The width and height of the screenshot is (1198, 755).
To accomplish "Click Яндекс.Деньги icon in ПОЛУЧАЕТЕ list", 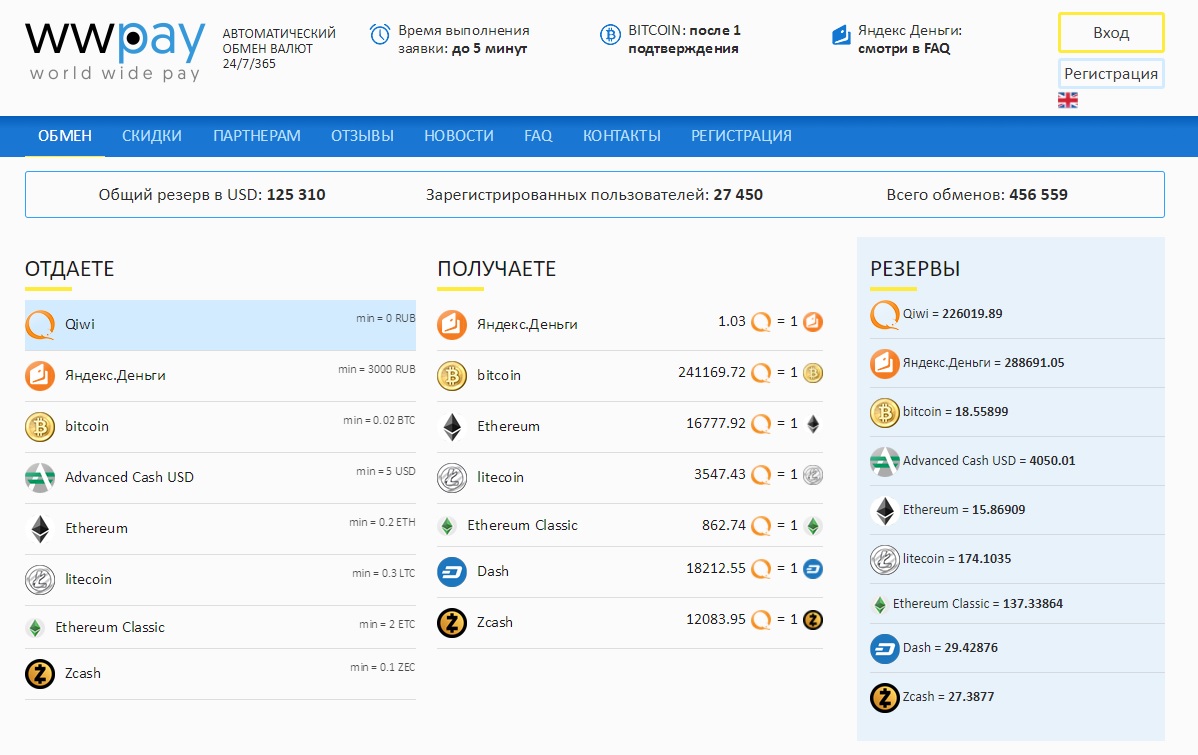I will click(452, 325).
